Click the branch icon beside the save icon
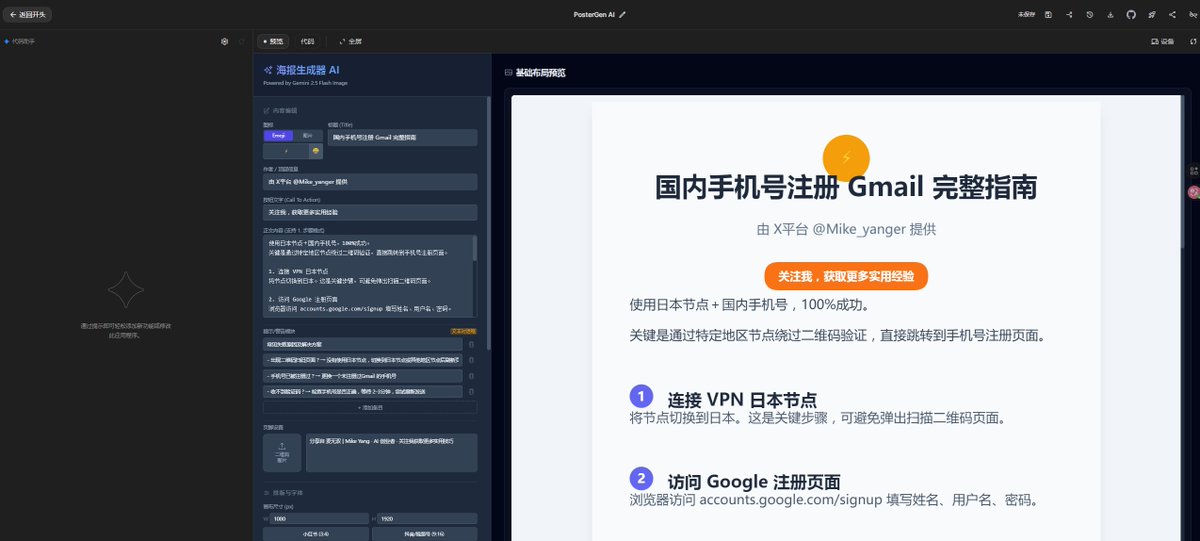The image size is (1200, 541). pos(1069,15)
